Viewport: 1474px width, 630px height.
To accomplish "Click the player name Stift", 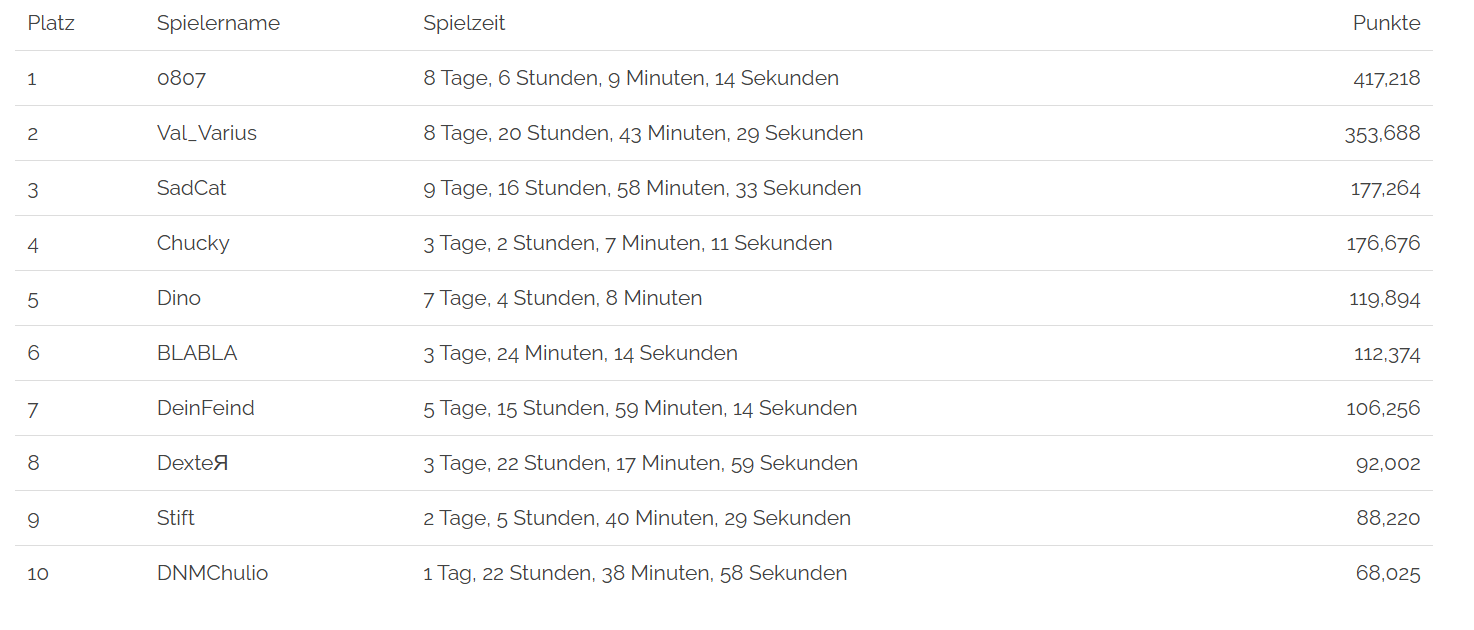I will pyautogui.click(x=176, y=518).
